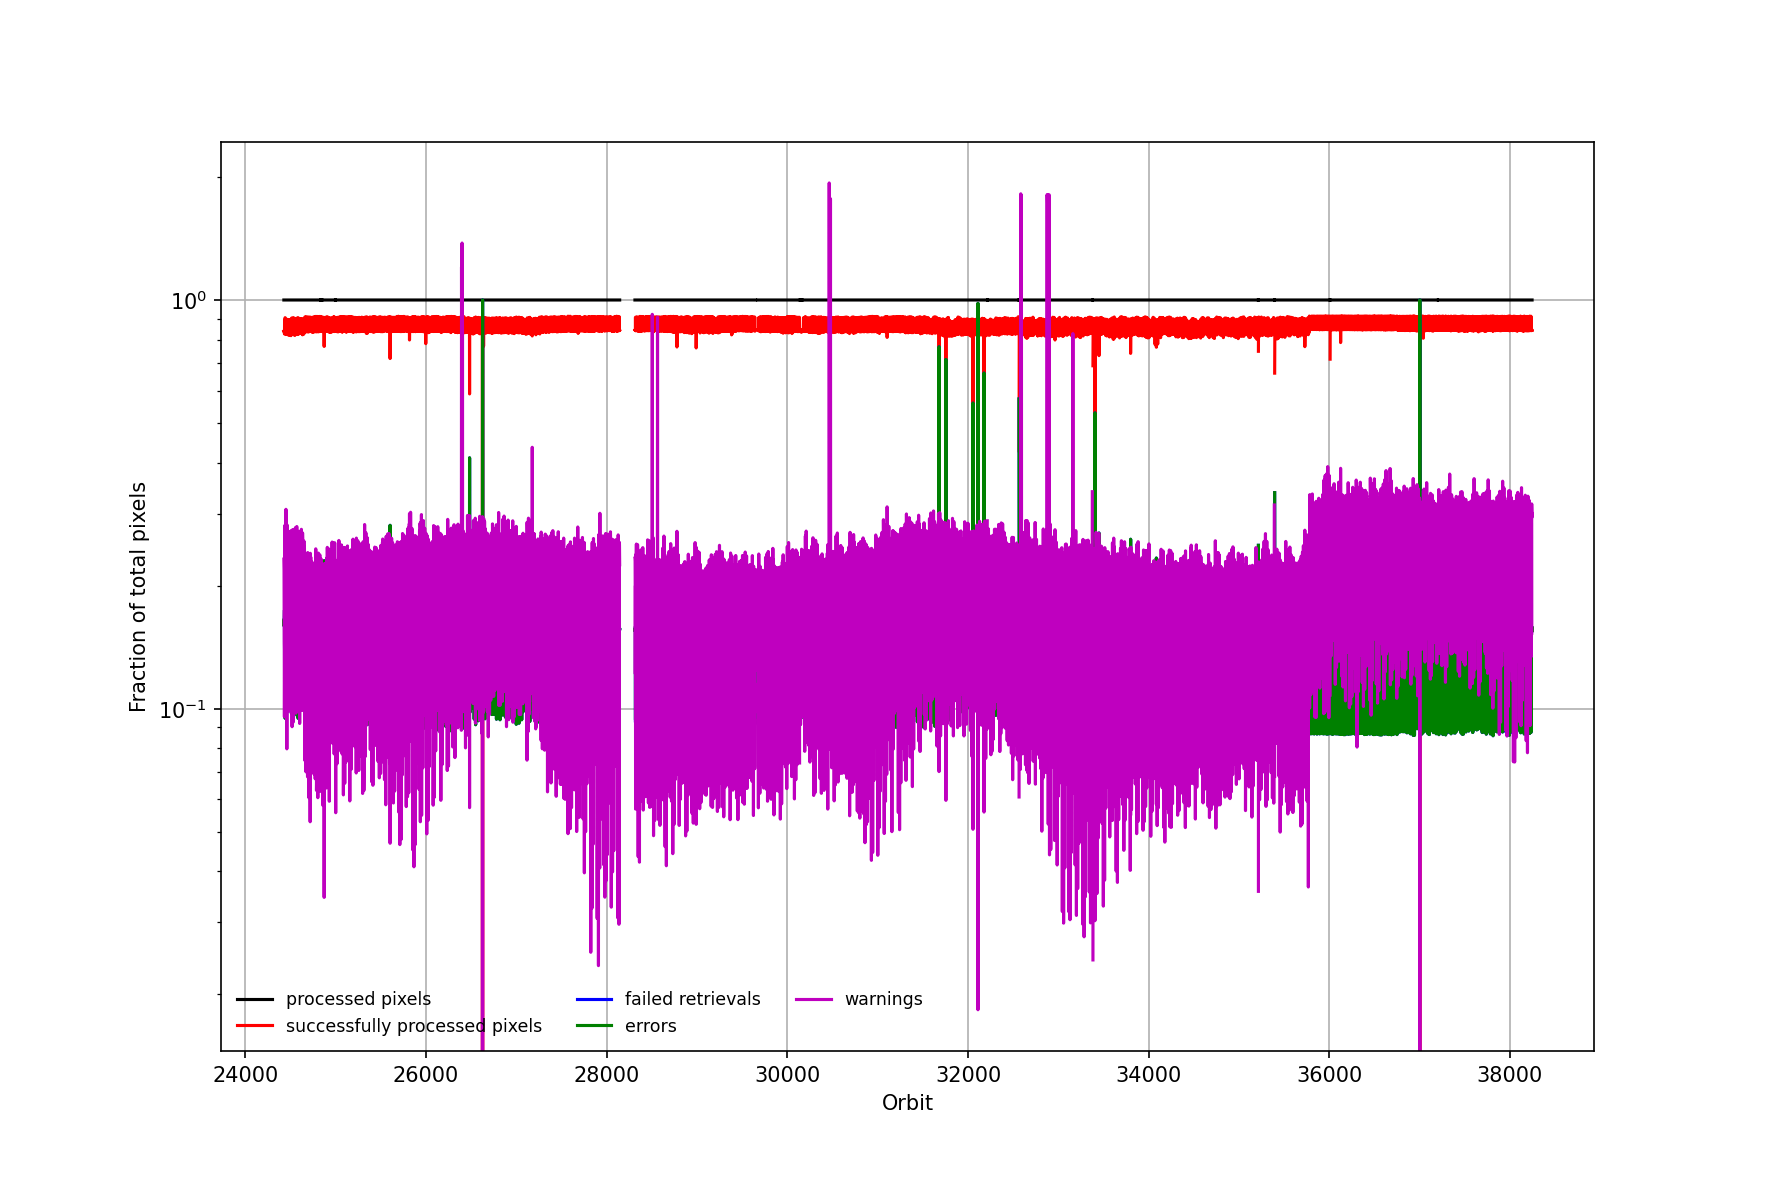Screen dimensions: 1771x1181
Task: Click the 'Fraction of total pixels' y-axis label
Action: click(x=139, y=597)
